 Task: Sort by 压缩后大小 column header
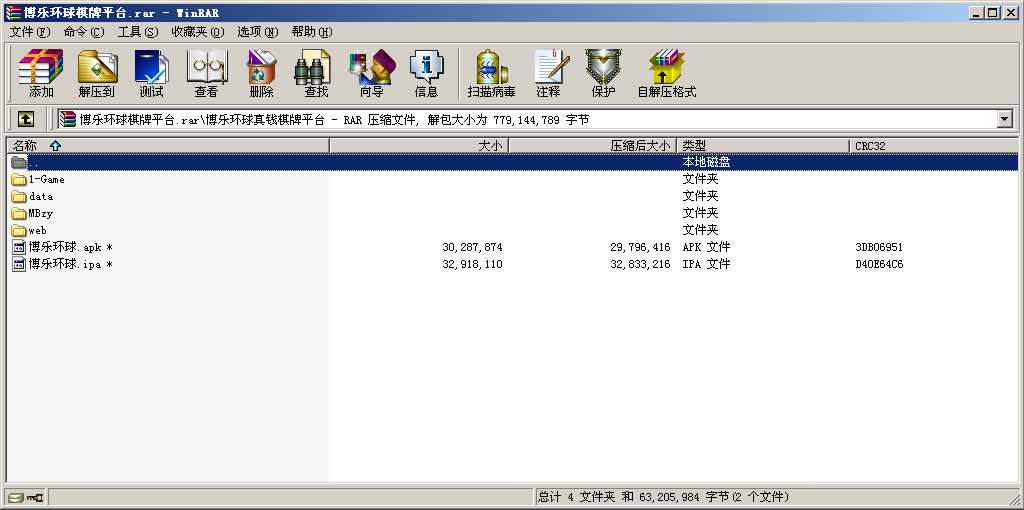tap(592, 146)
